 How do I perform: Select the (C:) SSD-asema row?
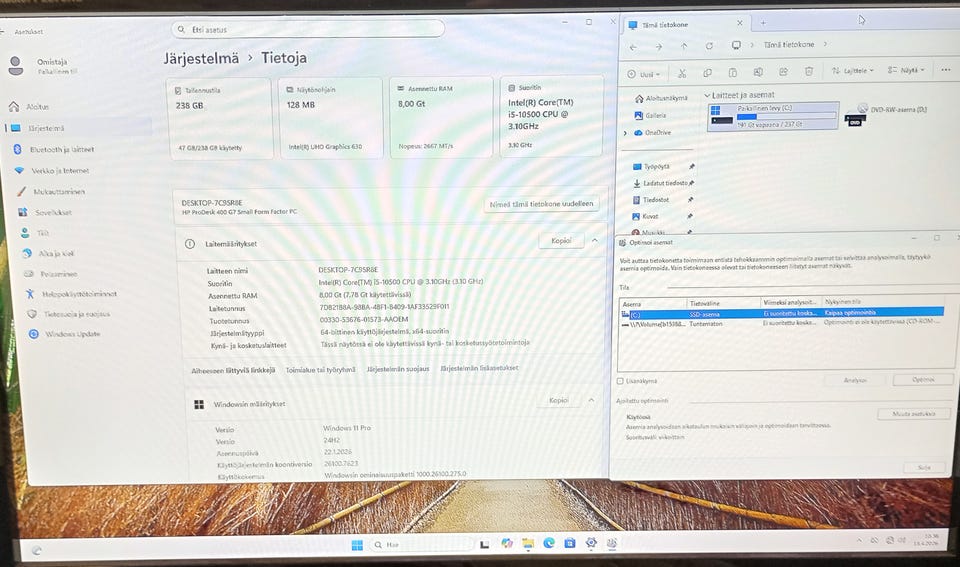tap(781, 314)
